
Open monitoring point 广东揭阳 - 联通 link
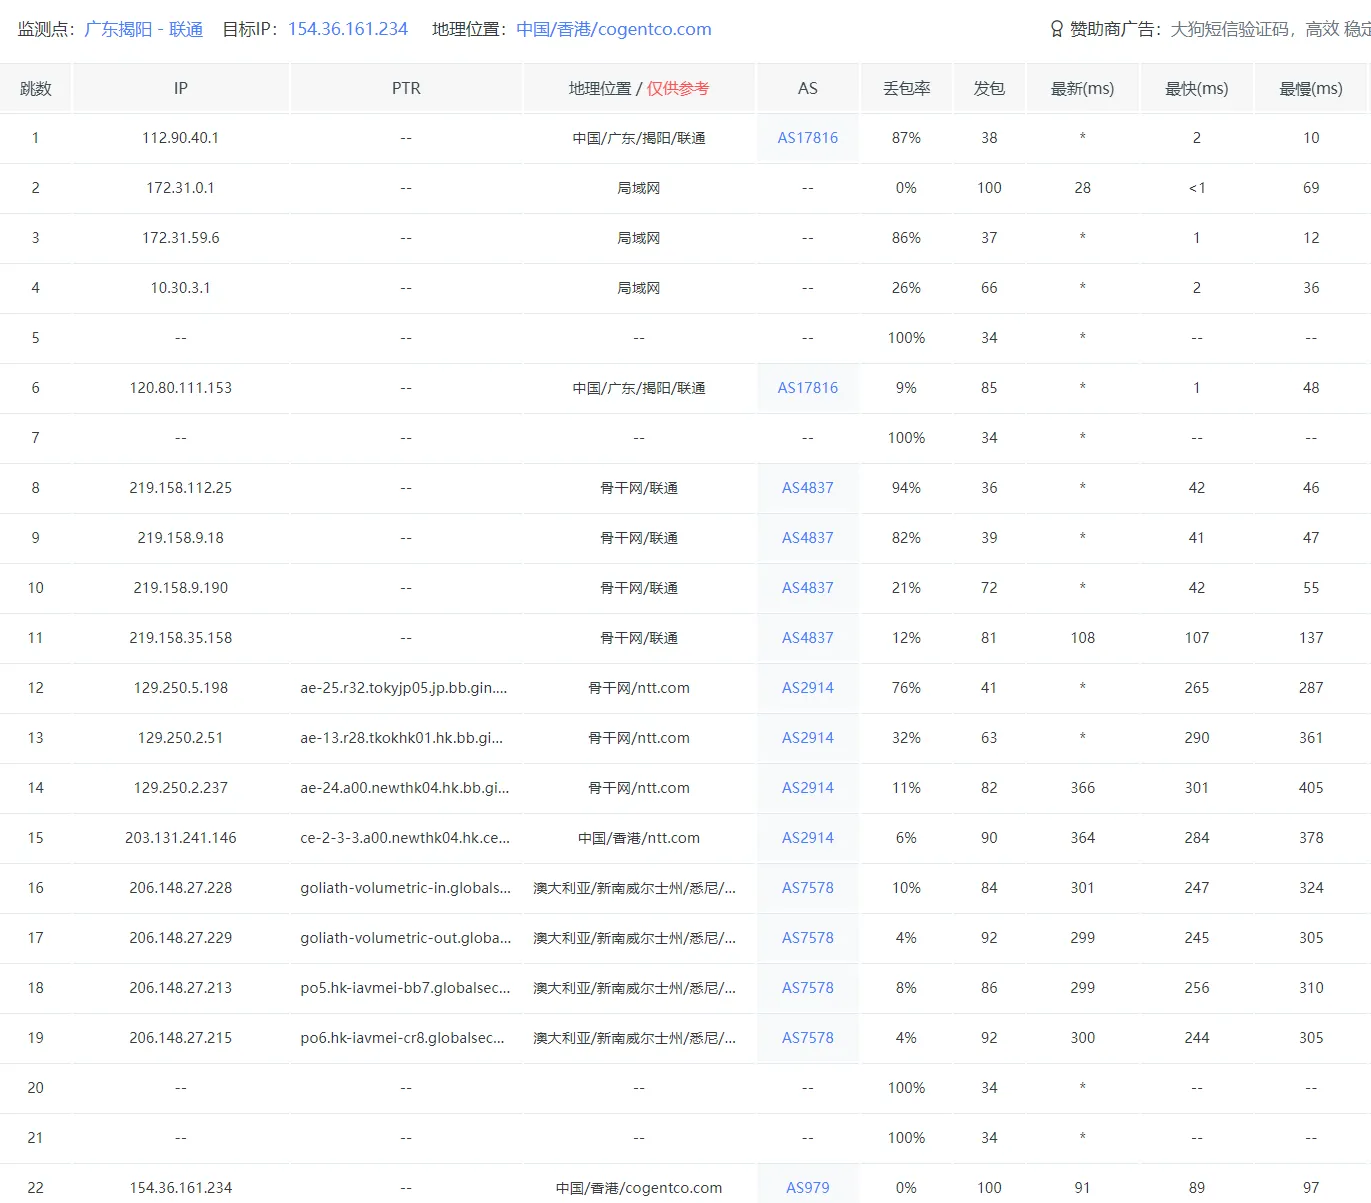[144, 29]
